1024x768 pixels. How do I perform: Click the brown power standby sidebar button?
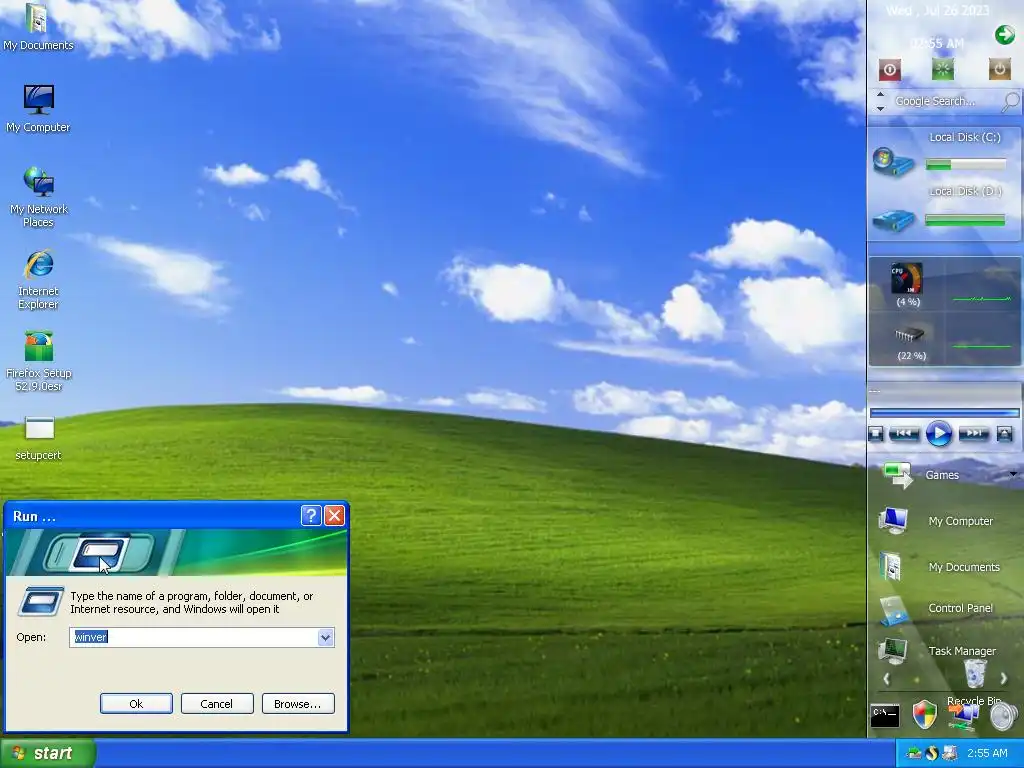coord(999,69)
